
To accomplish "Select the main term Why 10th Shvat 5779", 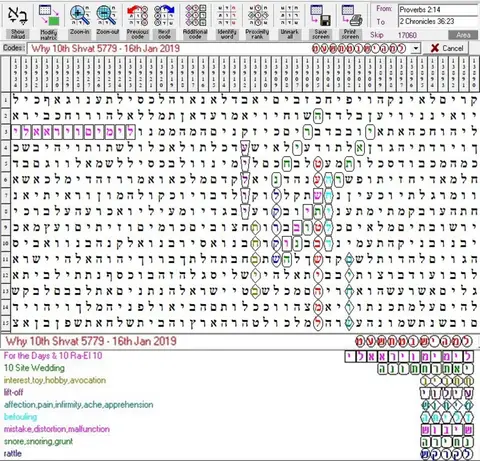I will tap(91, 341).
